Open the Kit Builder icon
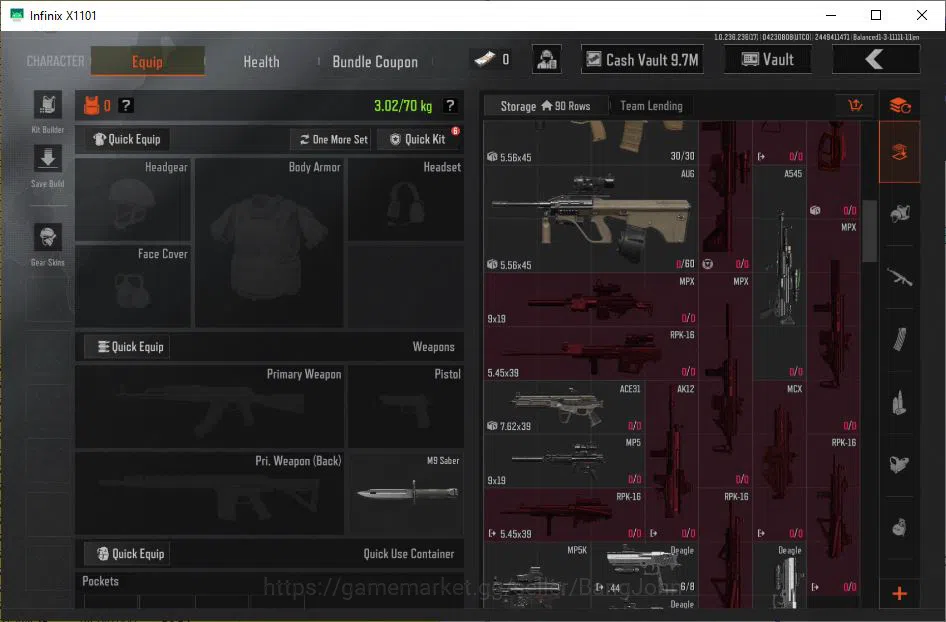Viewport: 946px width, 622px height. (48, 105)
